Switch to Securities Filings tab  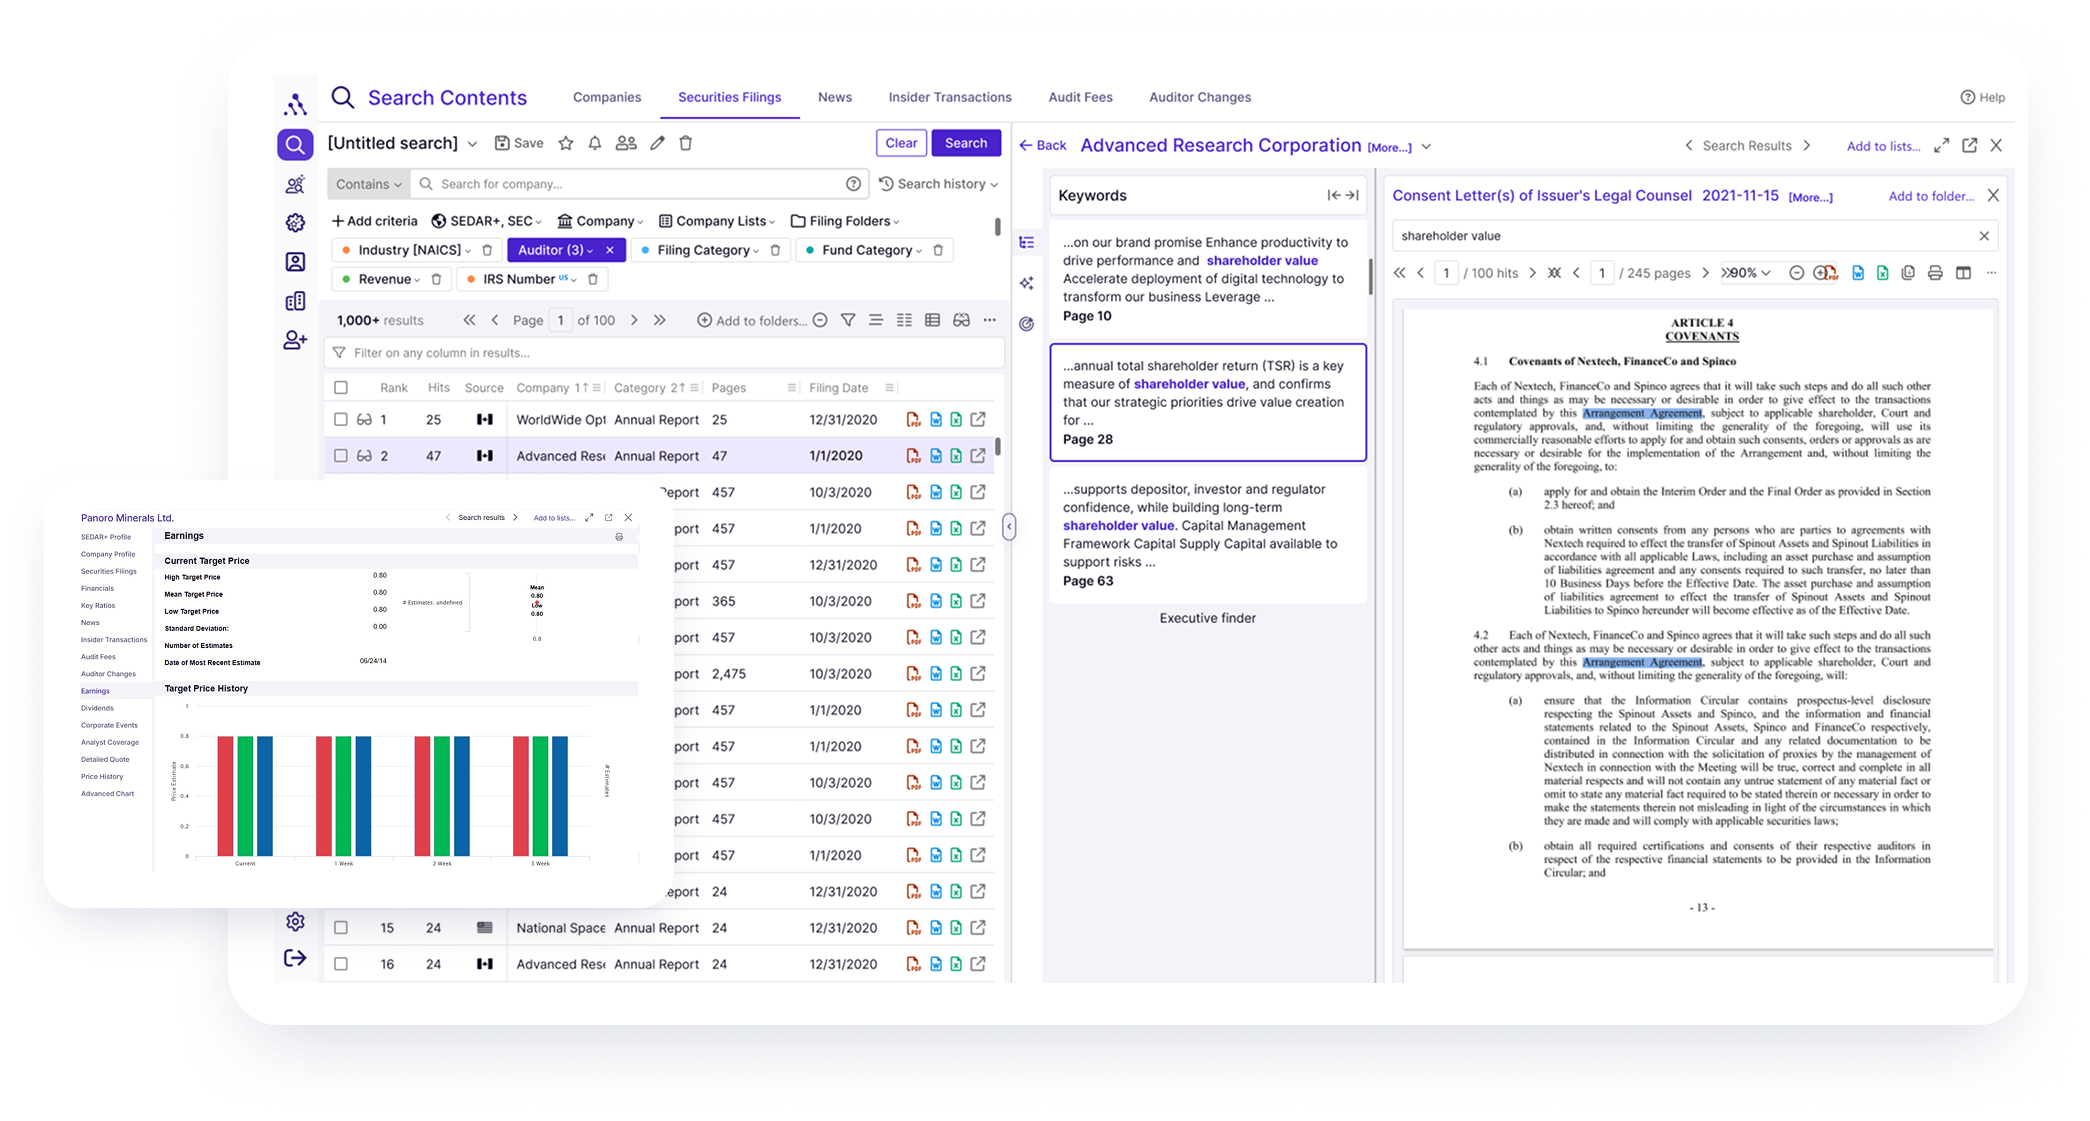(x=729, y=97)
